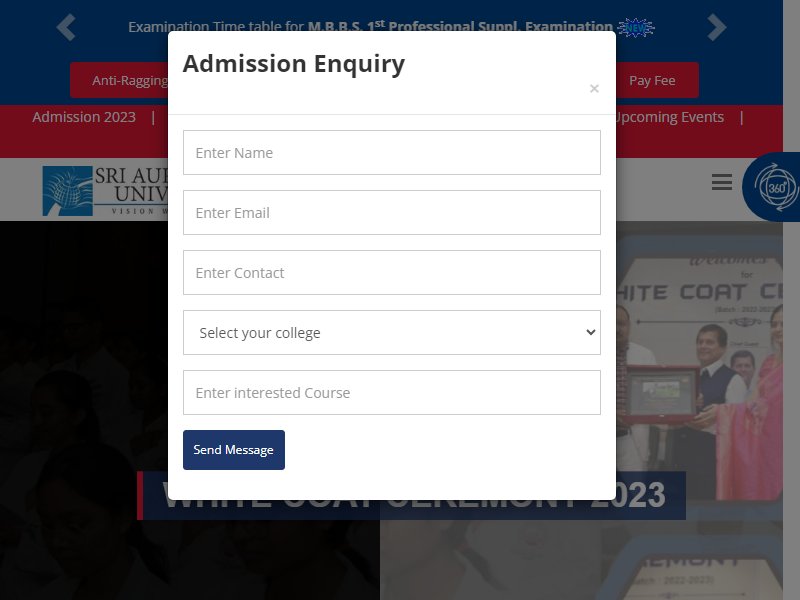Click the Enter Contact field
The image size is (800, 600).
click(392, 272)
